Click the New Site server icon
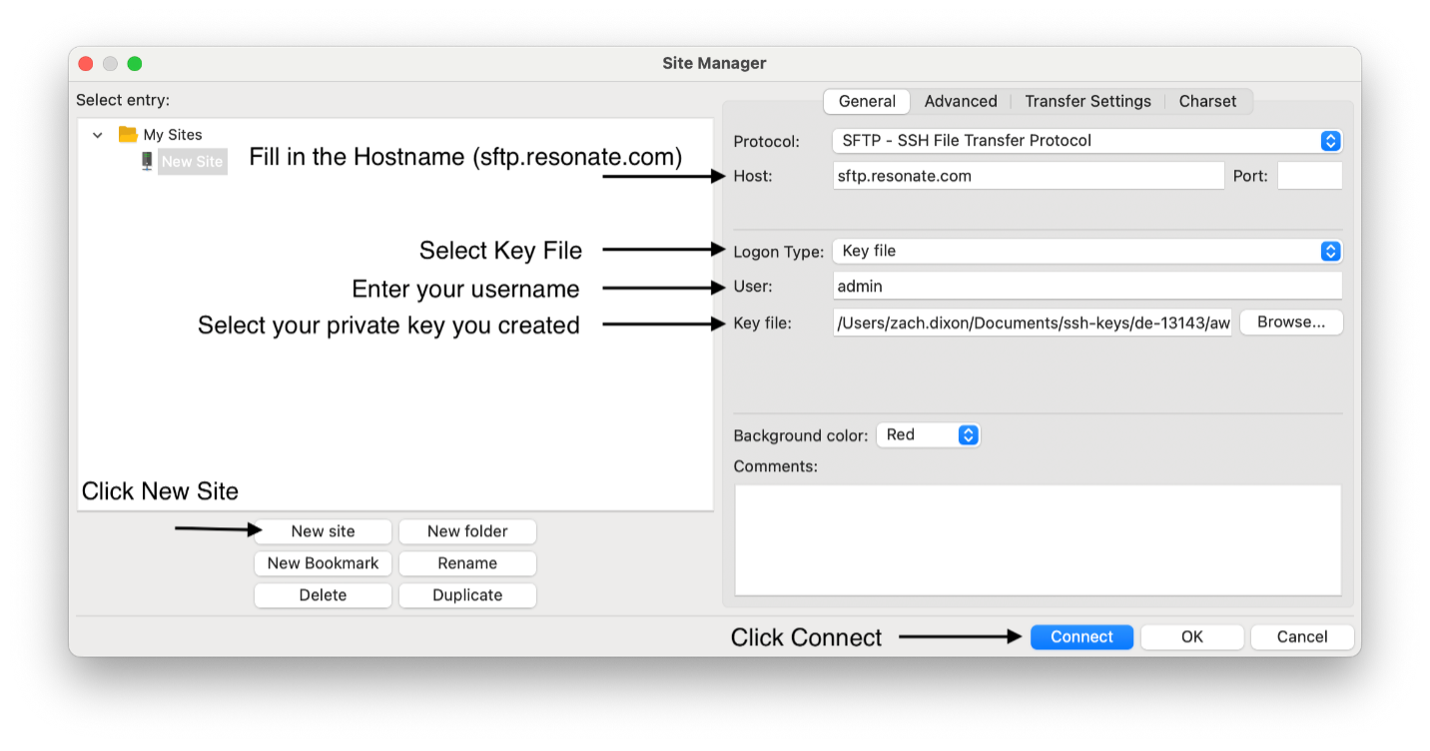The image size is (1430, 751). pos(147,161)
